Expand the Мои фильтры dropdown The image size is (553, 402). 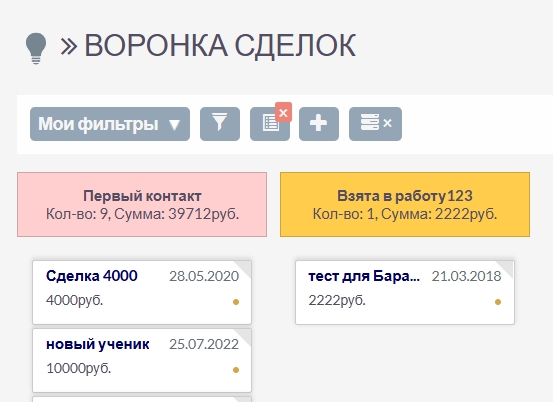(110, 124)
